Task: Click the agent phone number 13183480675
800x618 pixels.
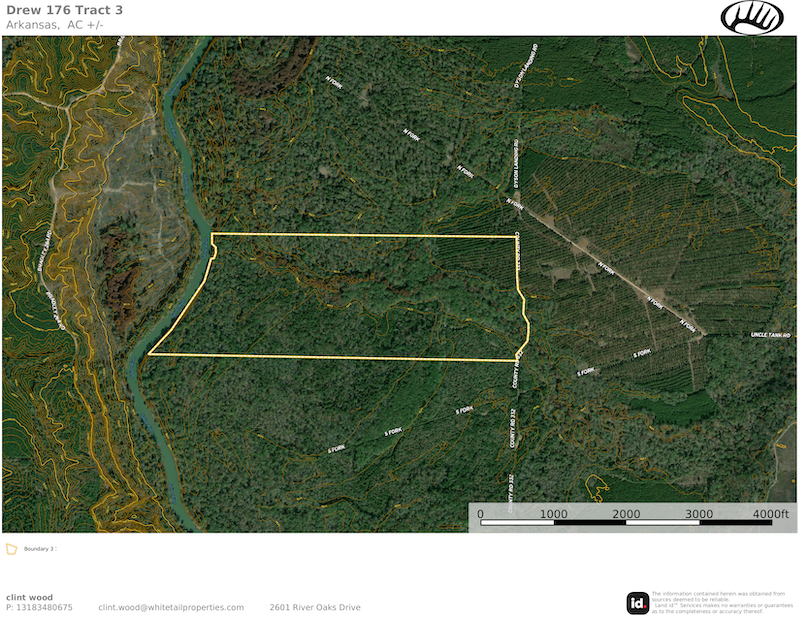Action: (x=39, y=607)
